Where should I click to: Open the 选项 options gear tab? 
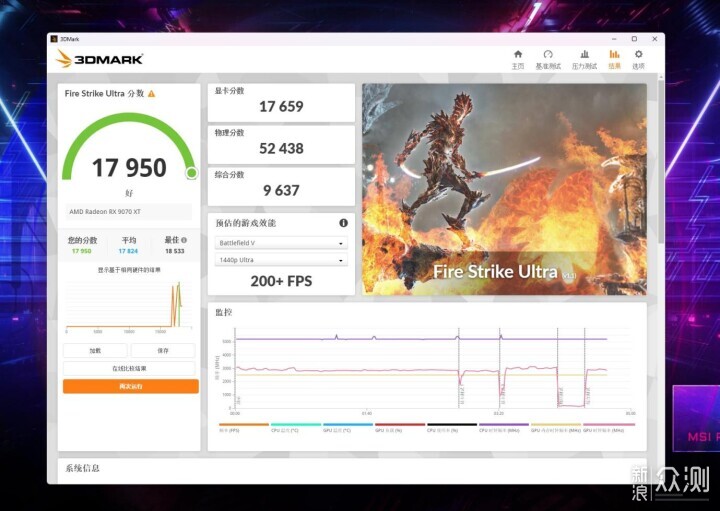(x=638, y=60)
